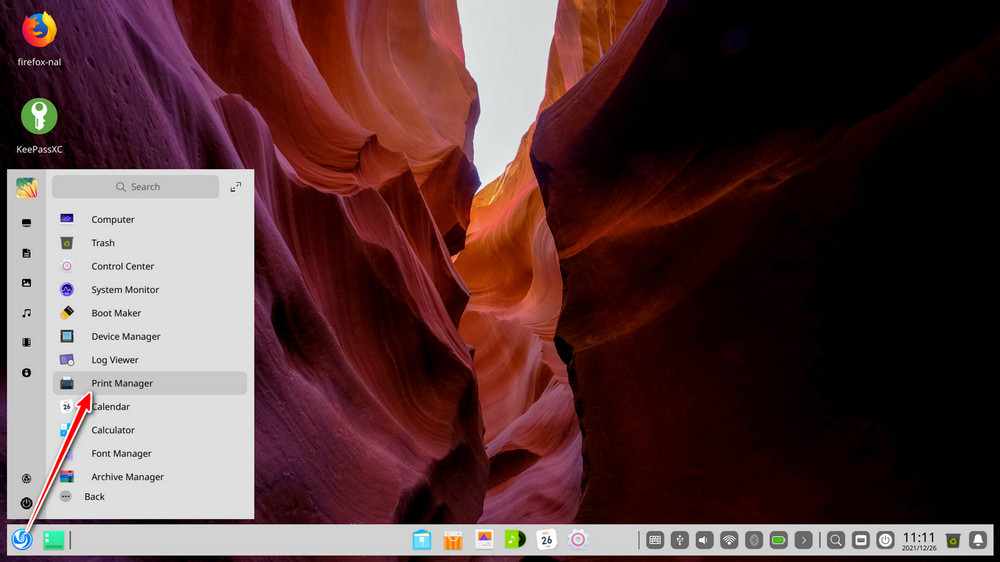Screen dimensions: 1000x562
Task: Open Firefox from the desktop shortcut
Action: (39, 30)
